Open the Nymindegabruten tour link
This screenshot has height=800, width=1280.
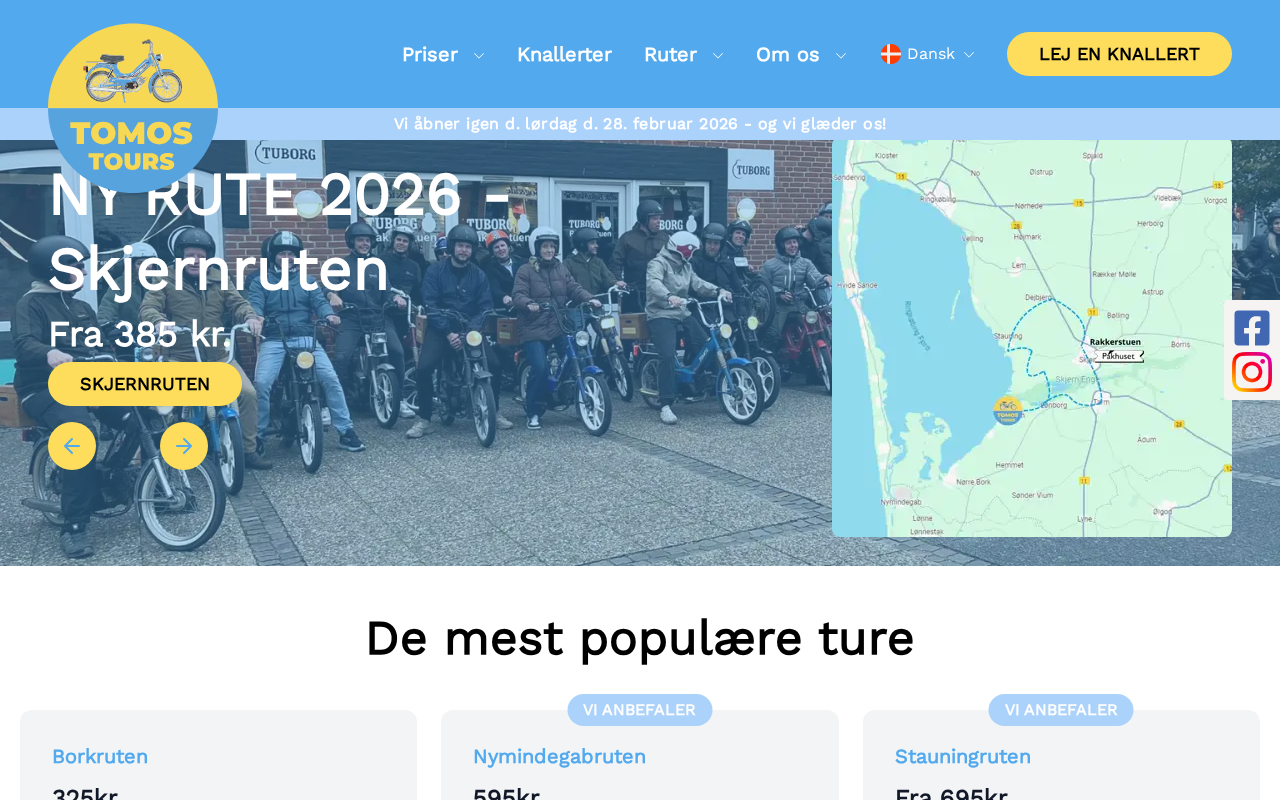pyautogui.click(x=559, y=757)
